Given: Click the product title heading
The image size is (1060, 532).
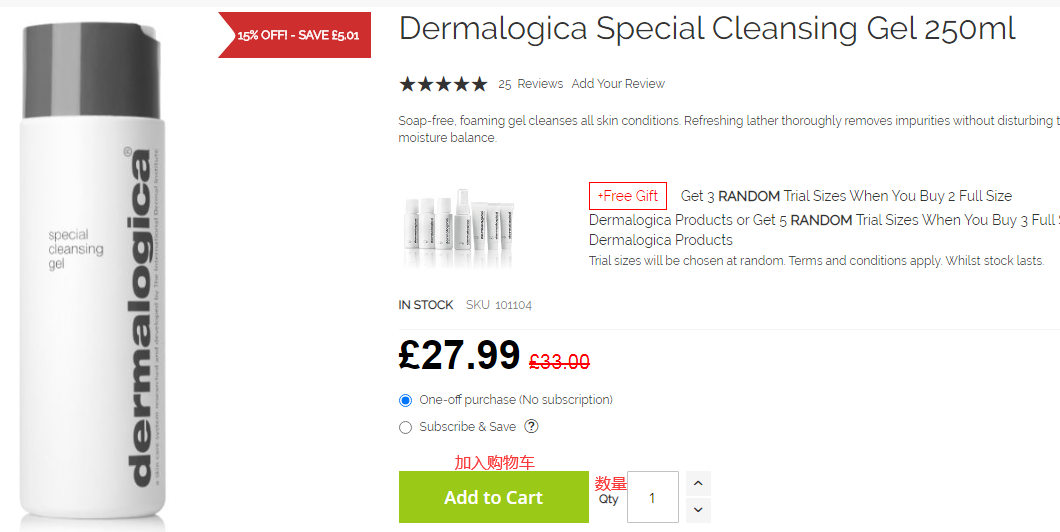Looking at the screenshot, I should tap(706, 29).
